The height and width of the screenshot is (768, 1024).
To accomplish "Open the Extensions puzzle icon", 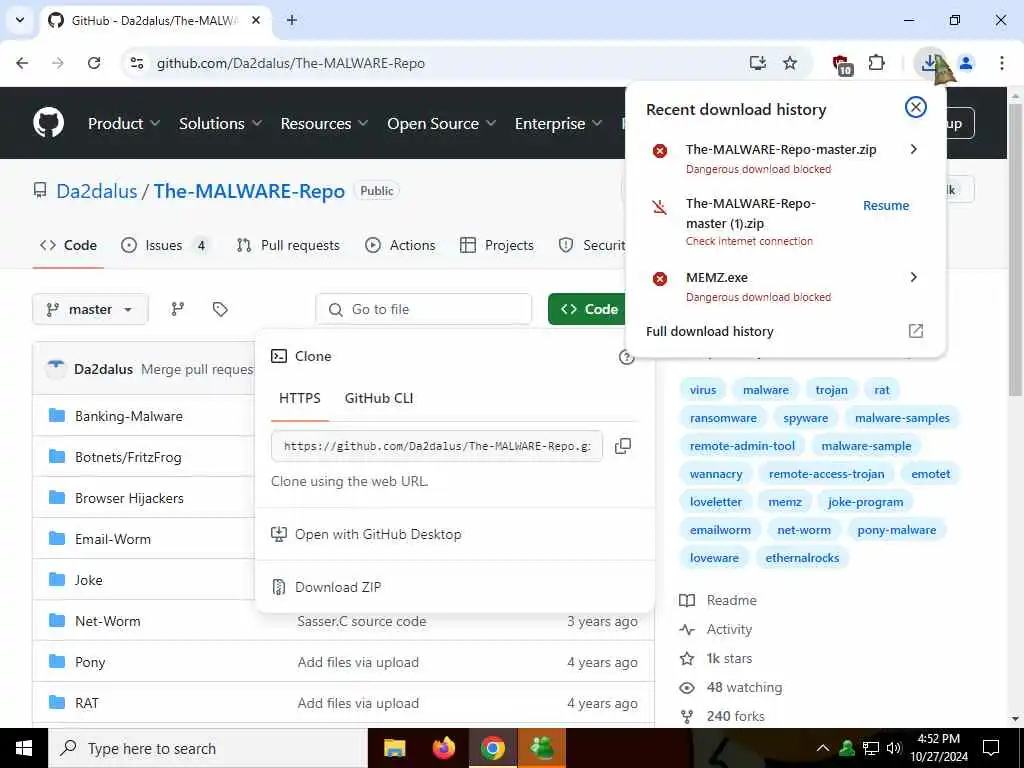I will (876, 63).
